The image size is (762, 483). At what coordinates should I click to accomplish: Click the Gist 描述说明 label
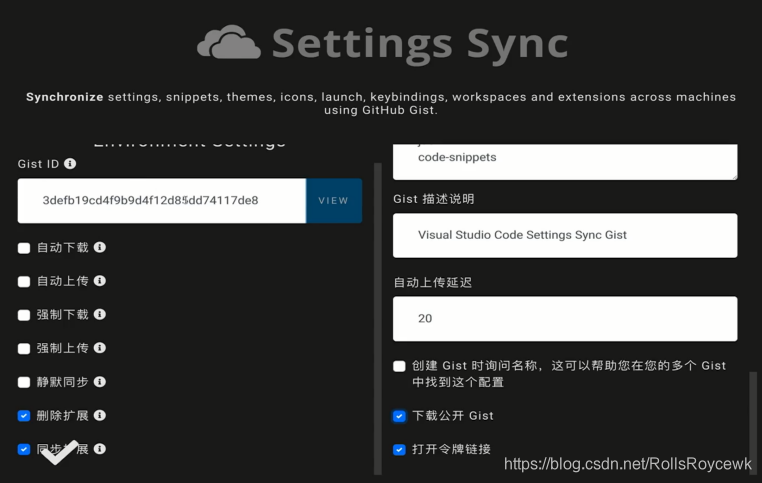pos(433,199)
